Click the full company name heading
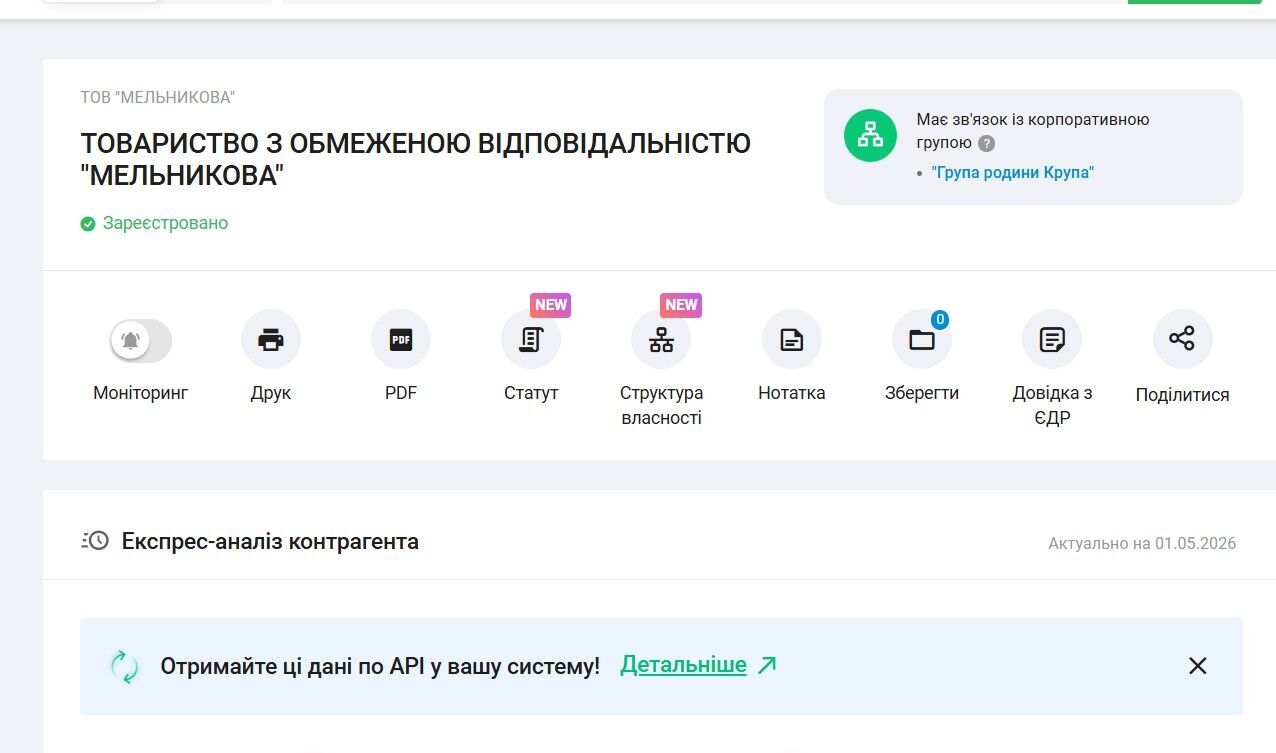Screen dimensions: 1276x753 point(416,159)
